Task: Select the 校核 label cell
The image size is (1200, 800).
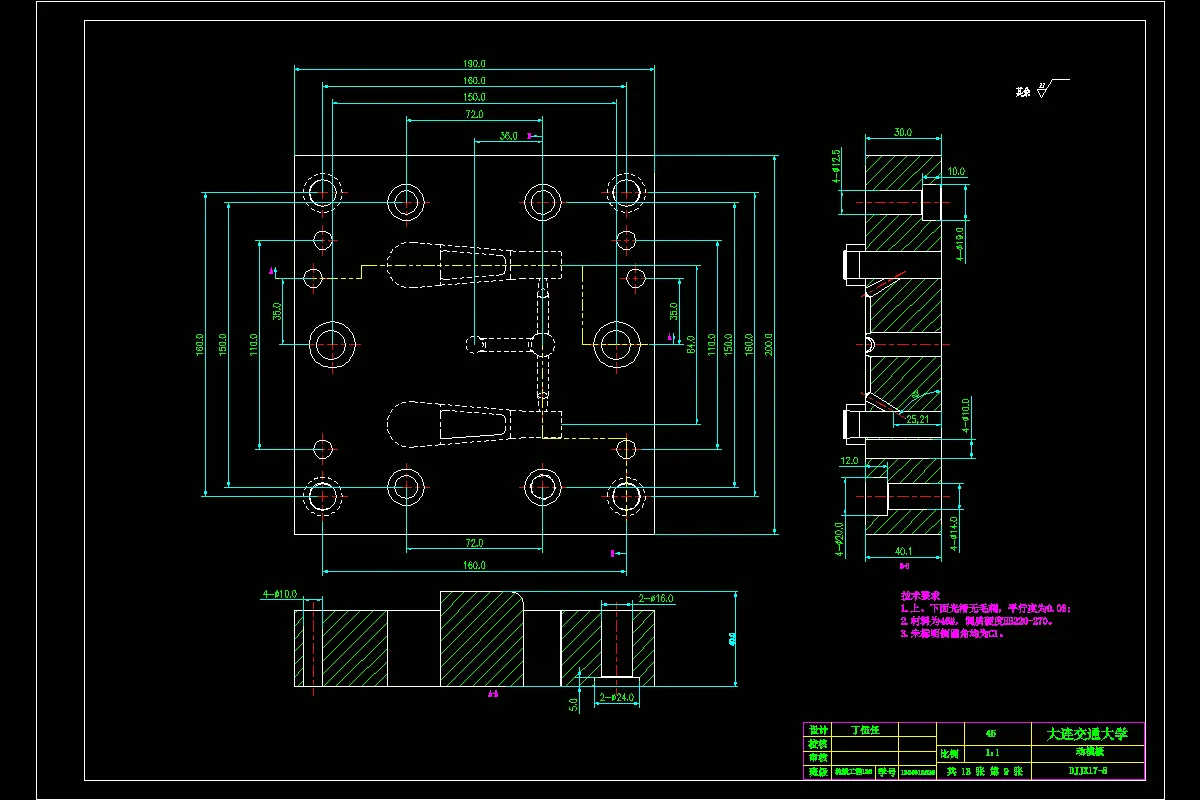Action: pos(818,744)
